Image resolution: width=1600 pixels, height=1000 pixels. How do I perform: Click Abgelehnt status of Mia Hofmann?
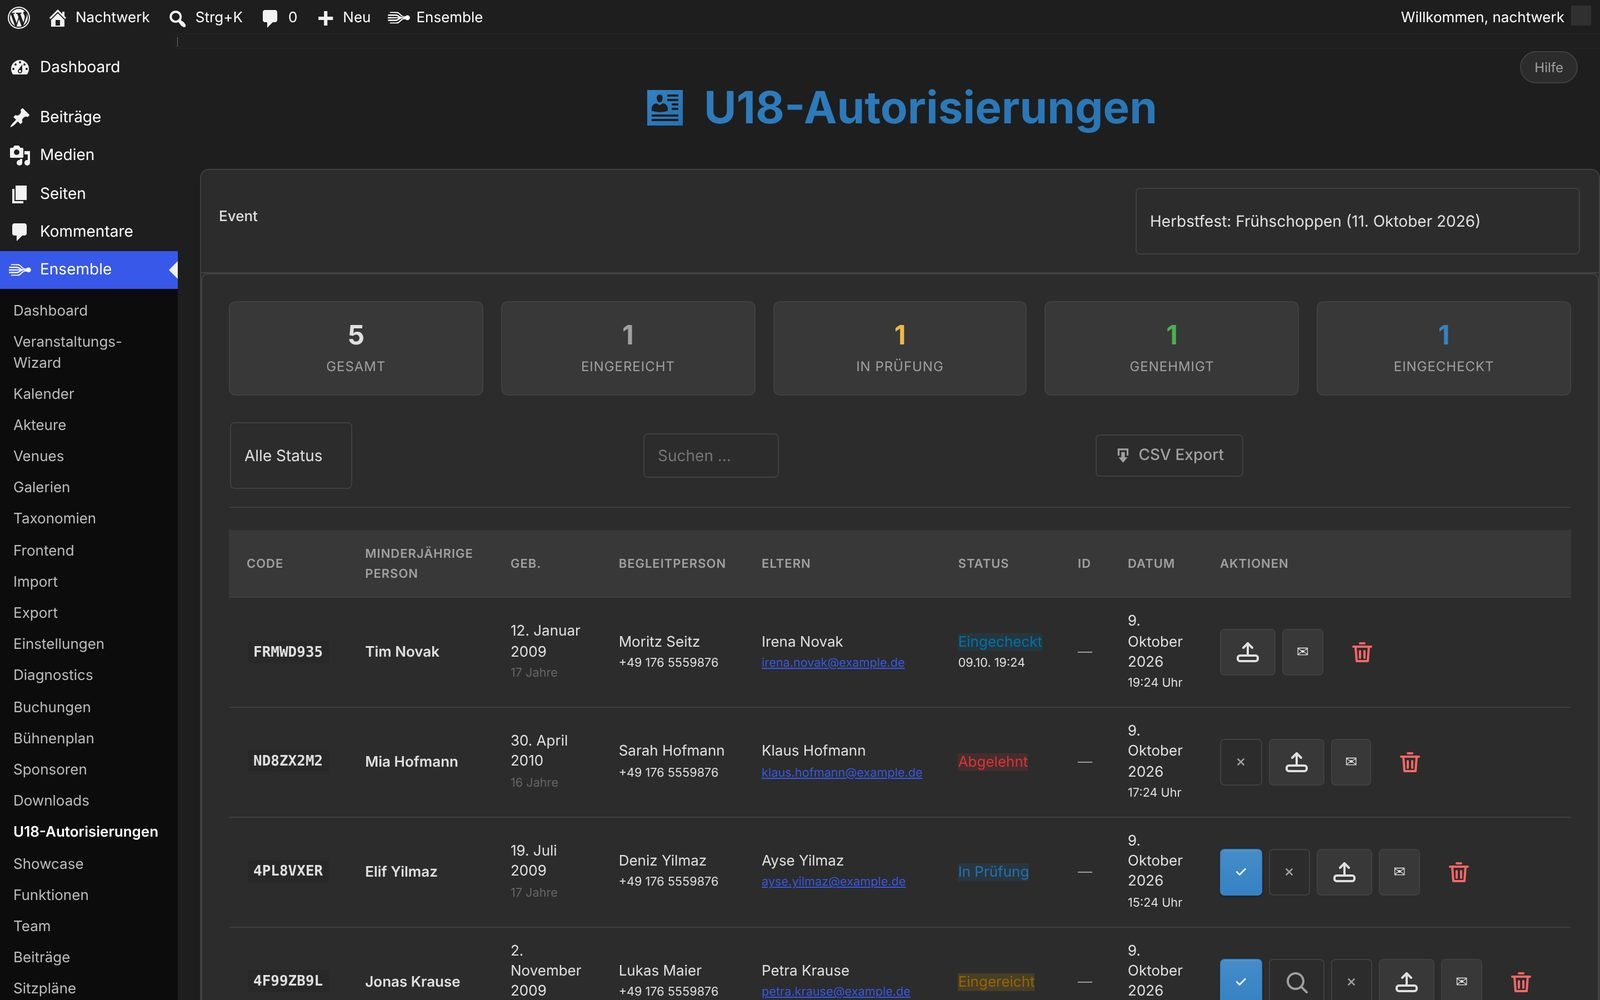pos(993,762)
